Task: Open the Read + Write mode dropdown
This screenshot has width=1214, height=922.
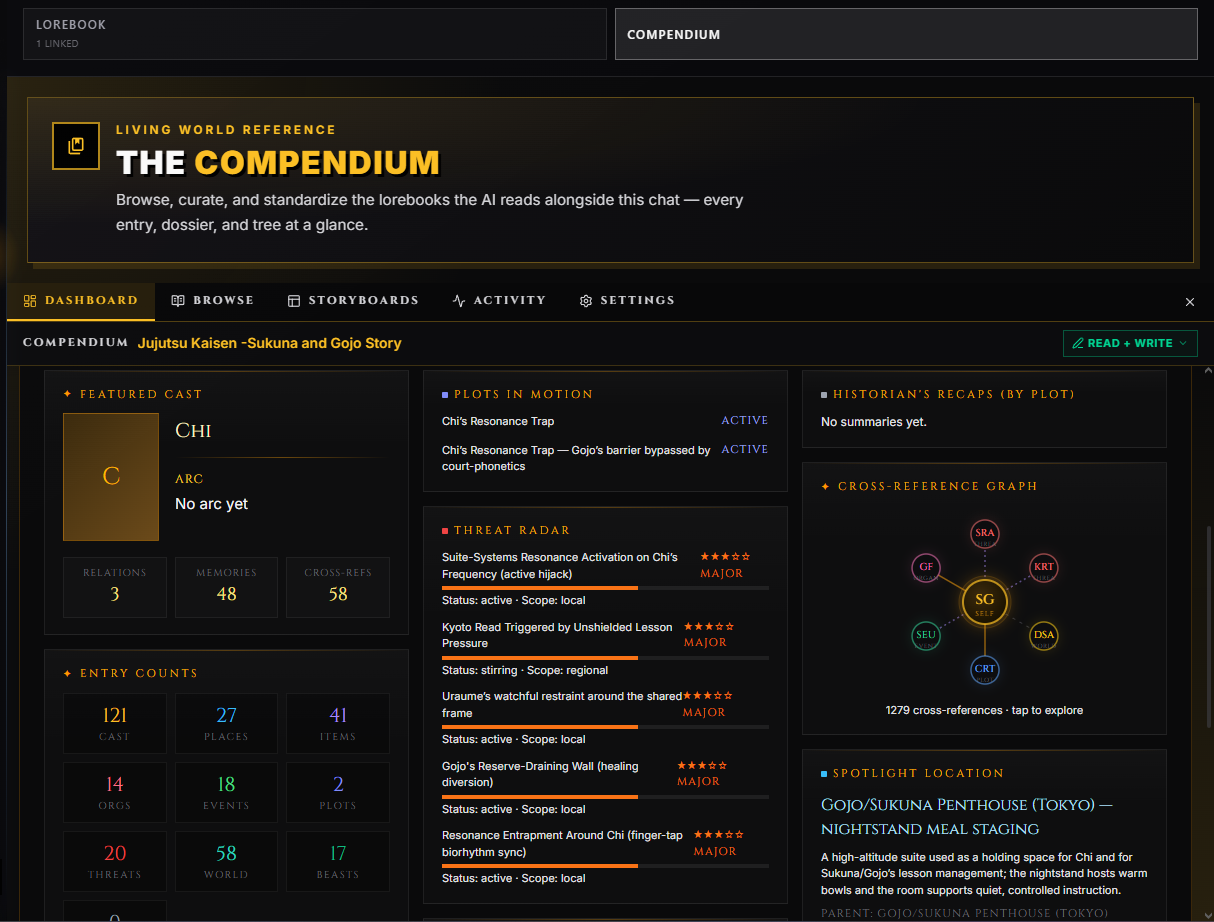Action: click(1130, 343)
